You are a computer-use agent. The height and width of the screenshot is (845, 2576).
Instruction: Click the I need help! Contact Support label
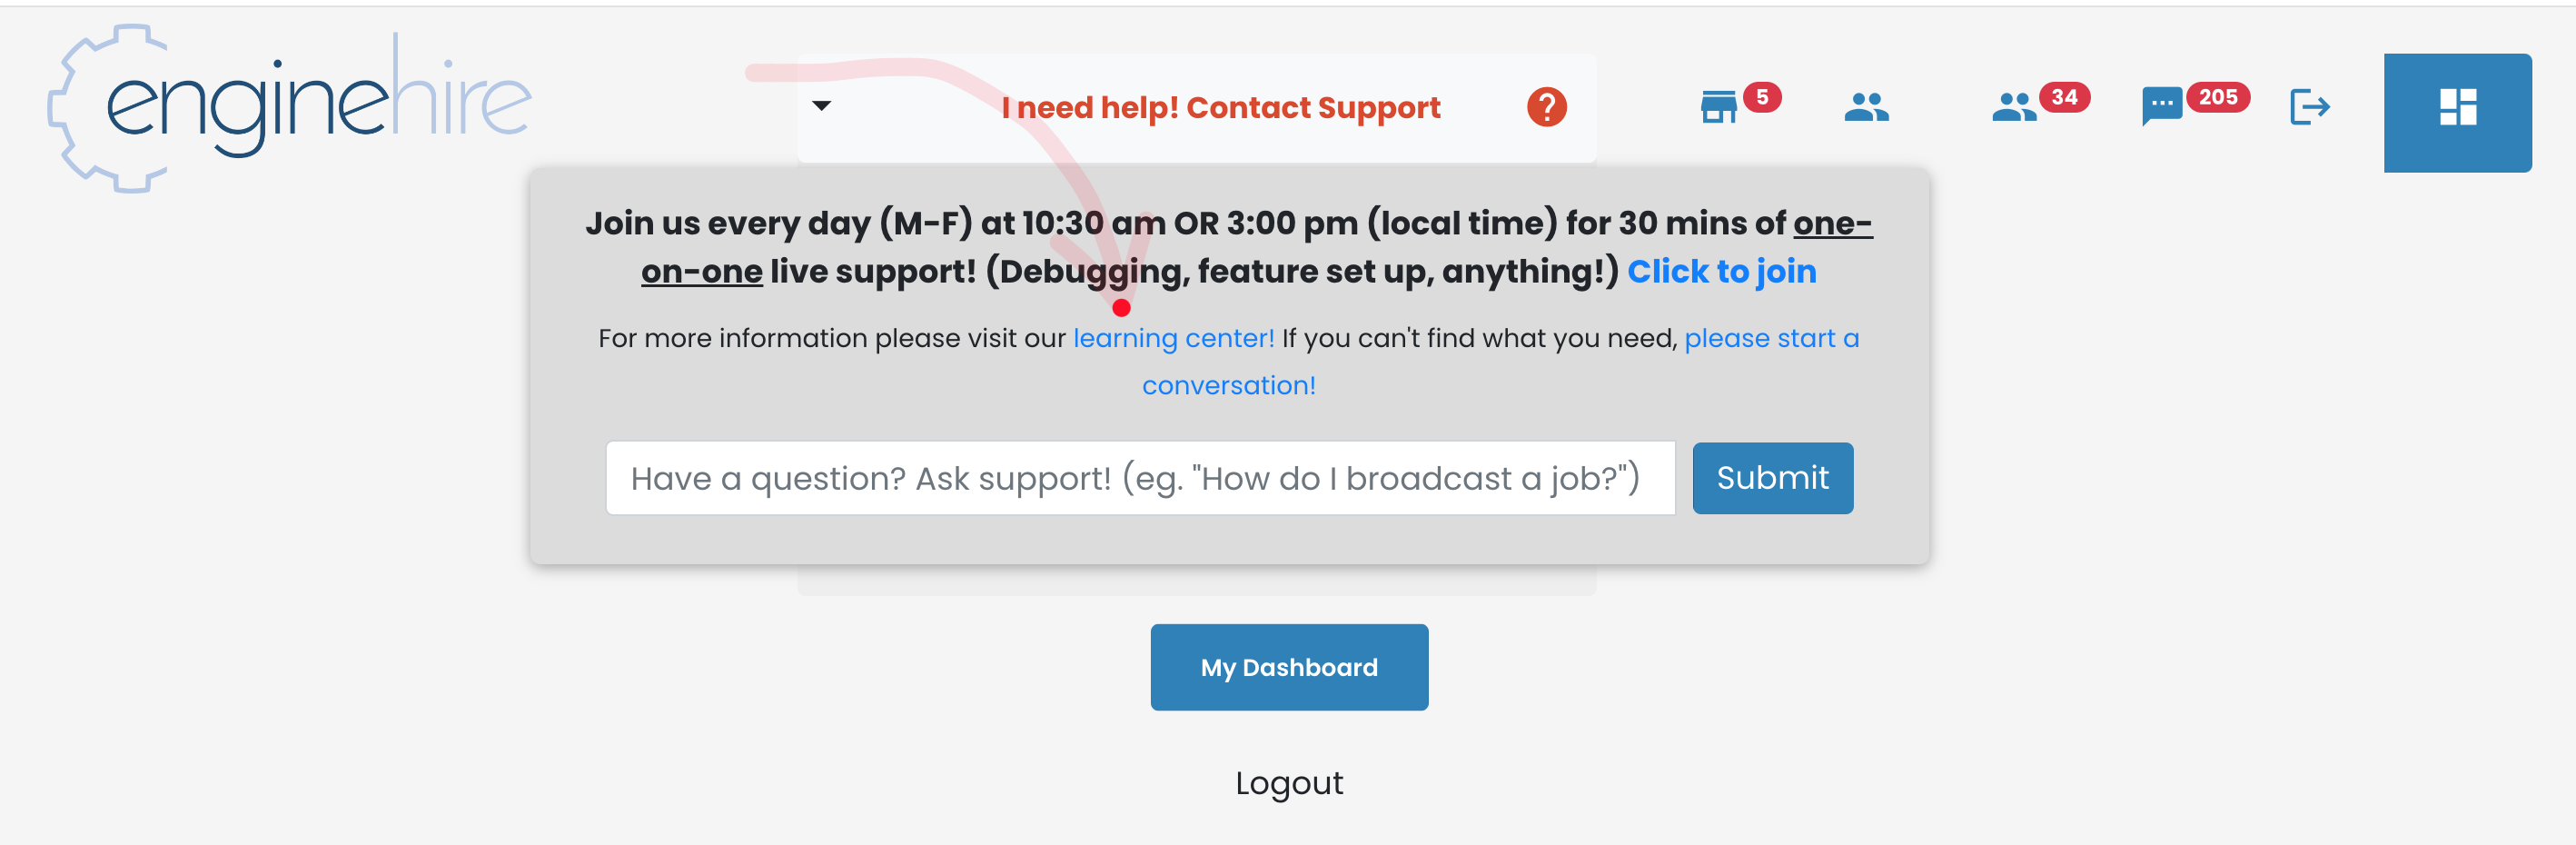coord(1220,107)
